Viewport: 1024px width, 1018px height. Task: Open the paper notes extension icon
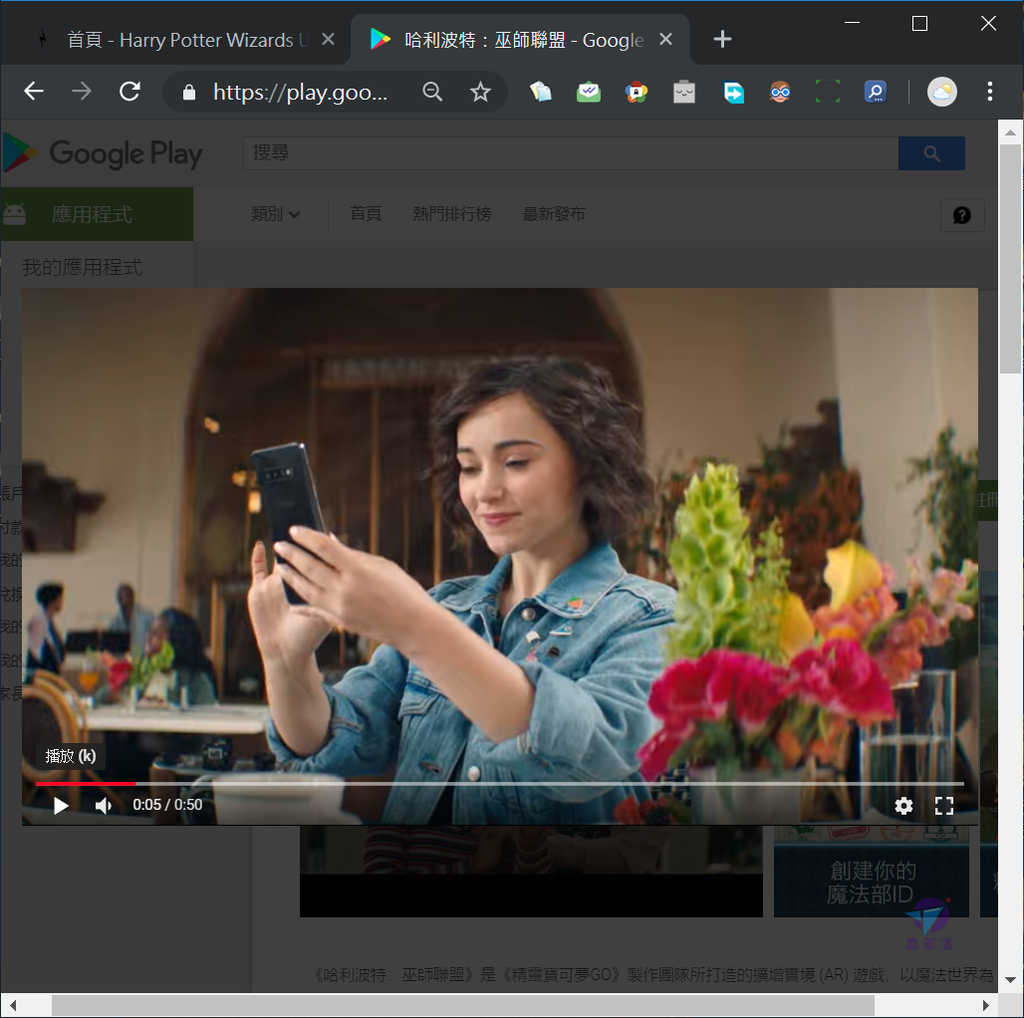pyautogui.click(x=541, y=91)
